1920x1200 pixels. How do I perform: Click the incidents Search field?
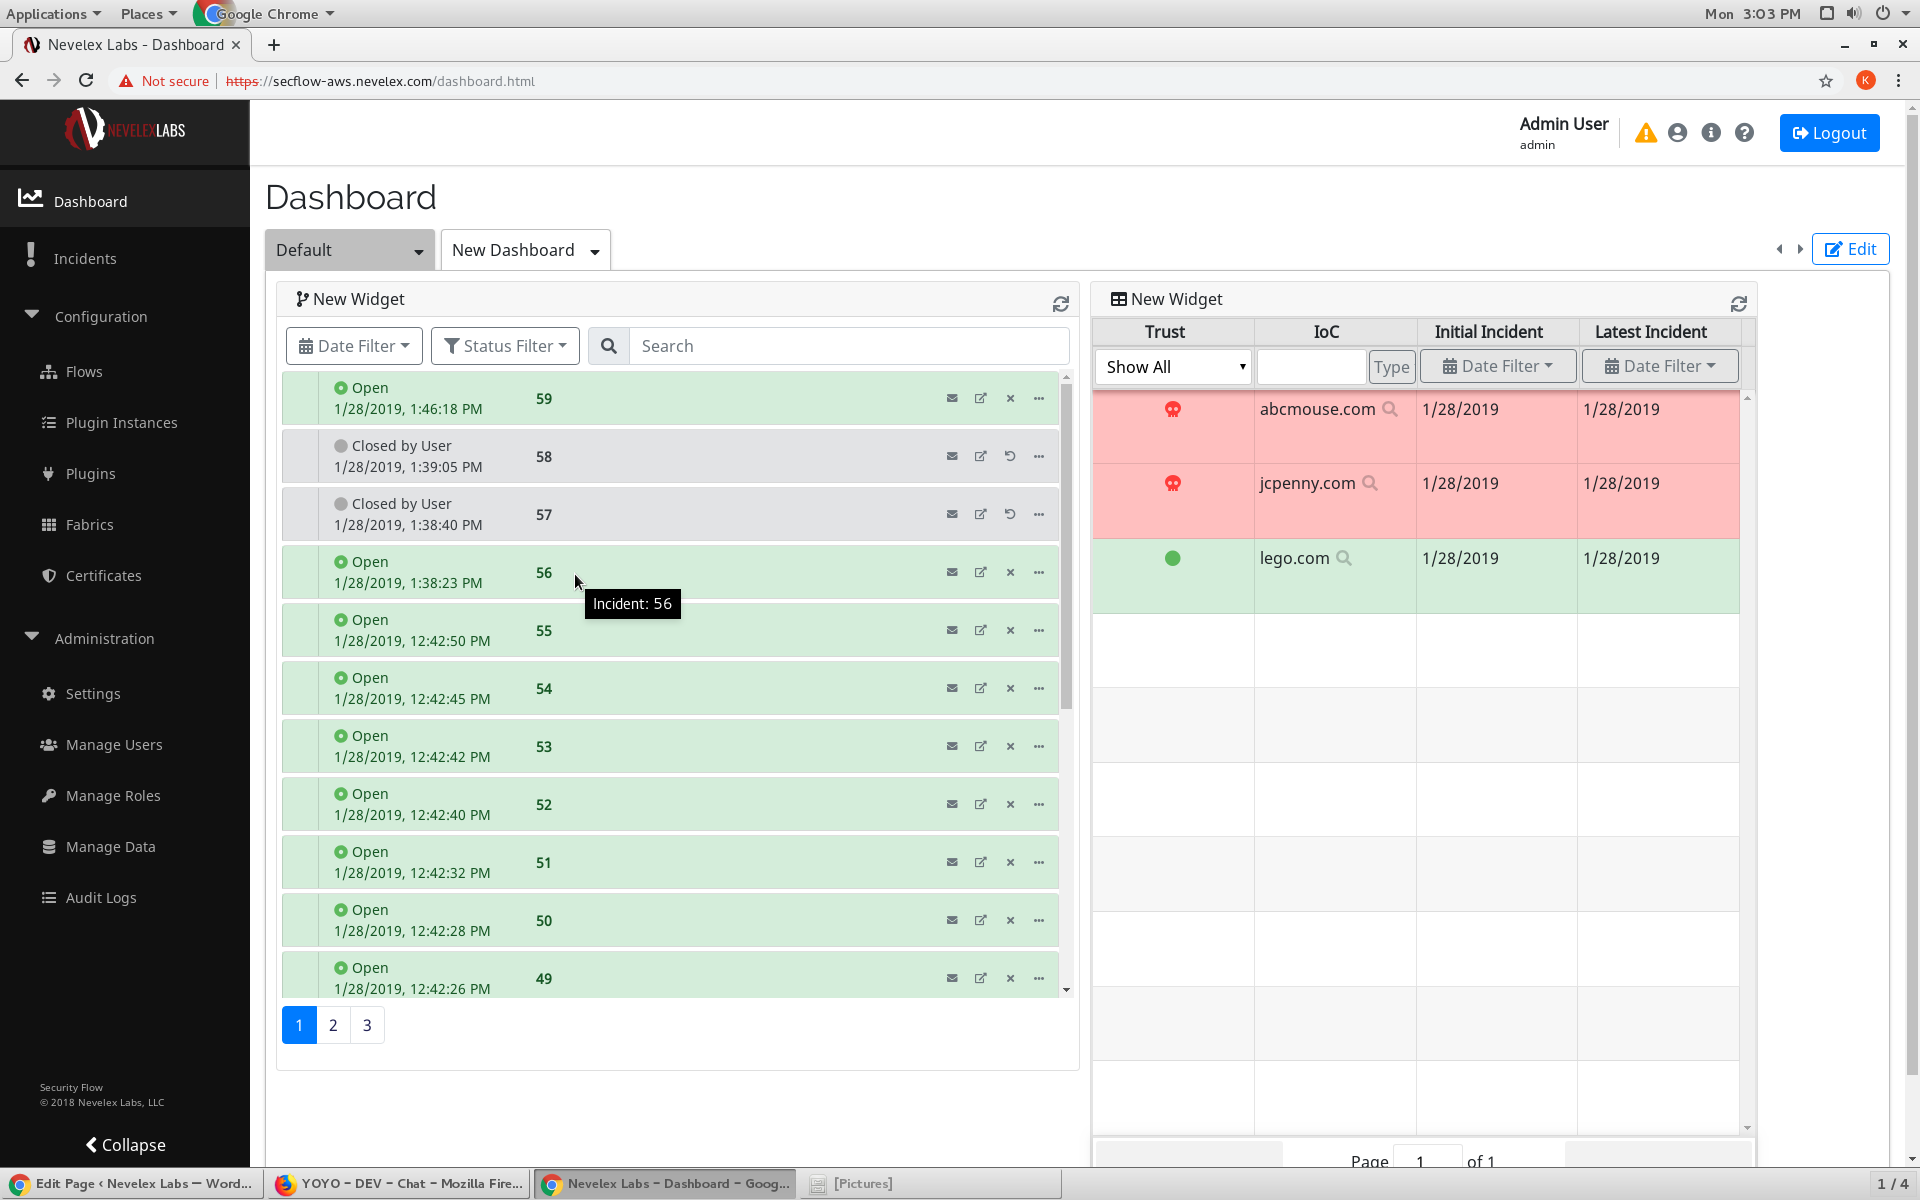[850, 346]
